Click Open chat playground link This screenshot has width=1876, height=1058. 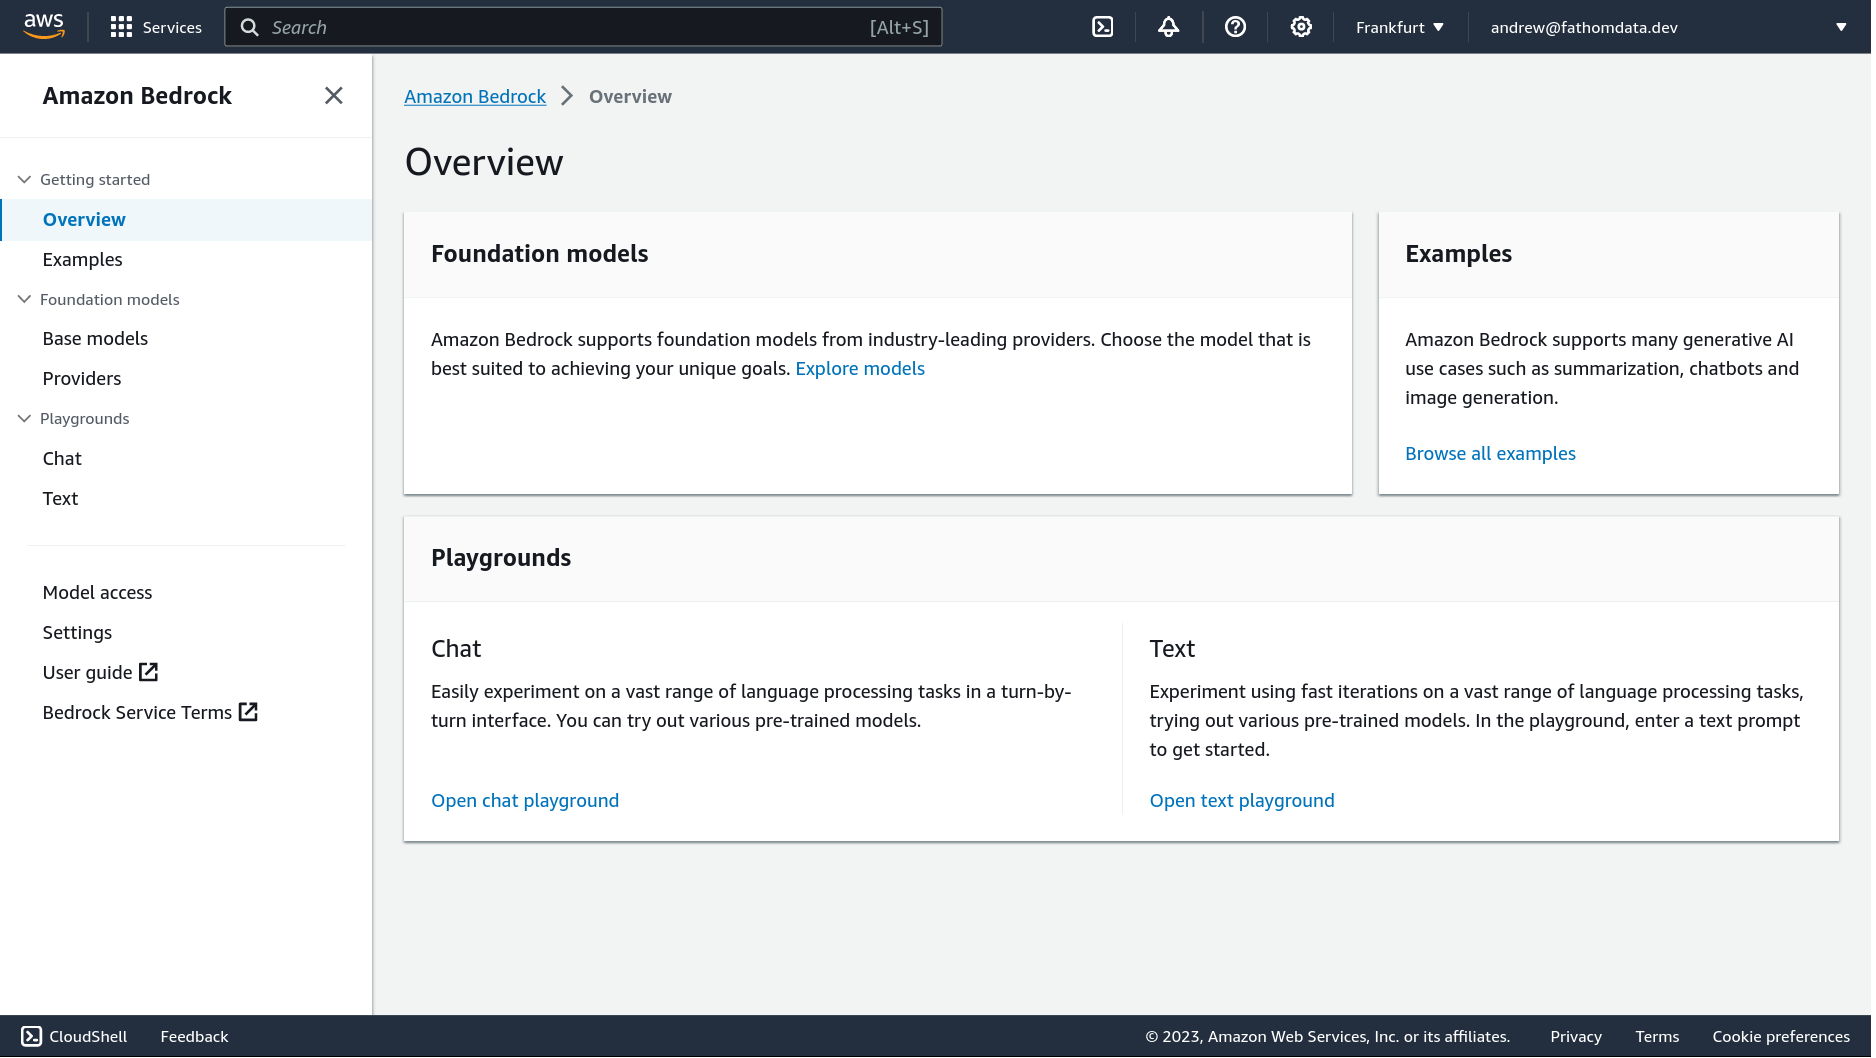[x=524, y=800]
